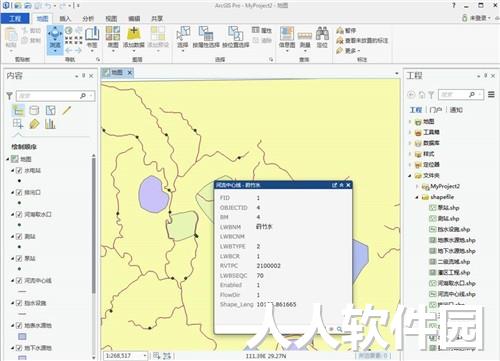The width and height of the screenshot is (500, 361).
Task: Click View Unplaced labels (查看未放置的标注)
Action: tap(362, 41)
